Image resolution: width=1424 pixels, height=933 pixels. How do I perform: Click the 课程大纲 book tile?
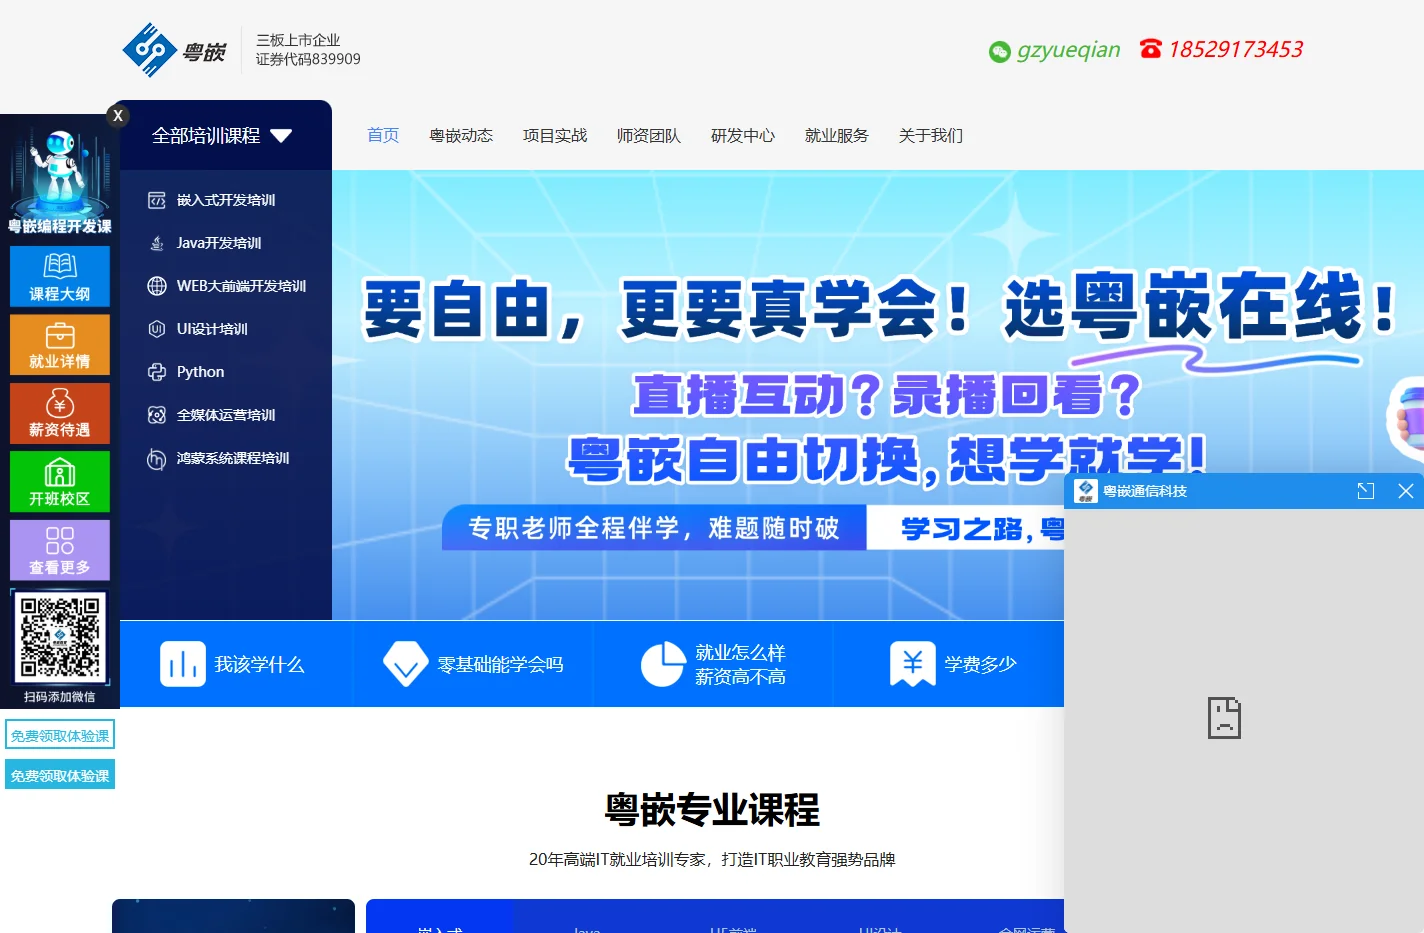[60, 276]
